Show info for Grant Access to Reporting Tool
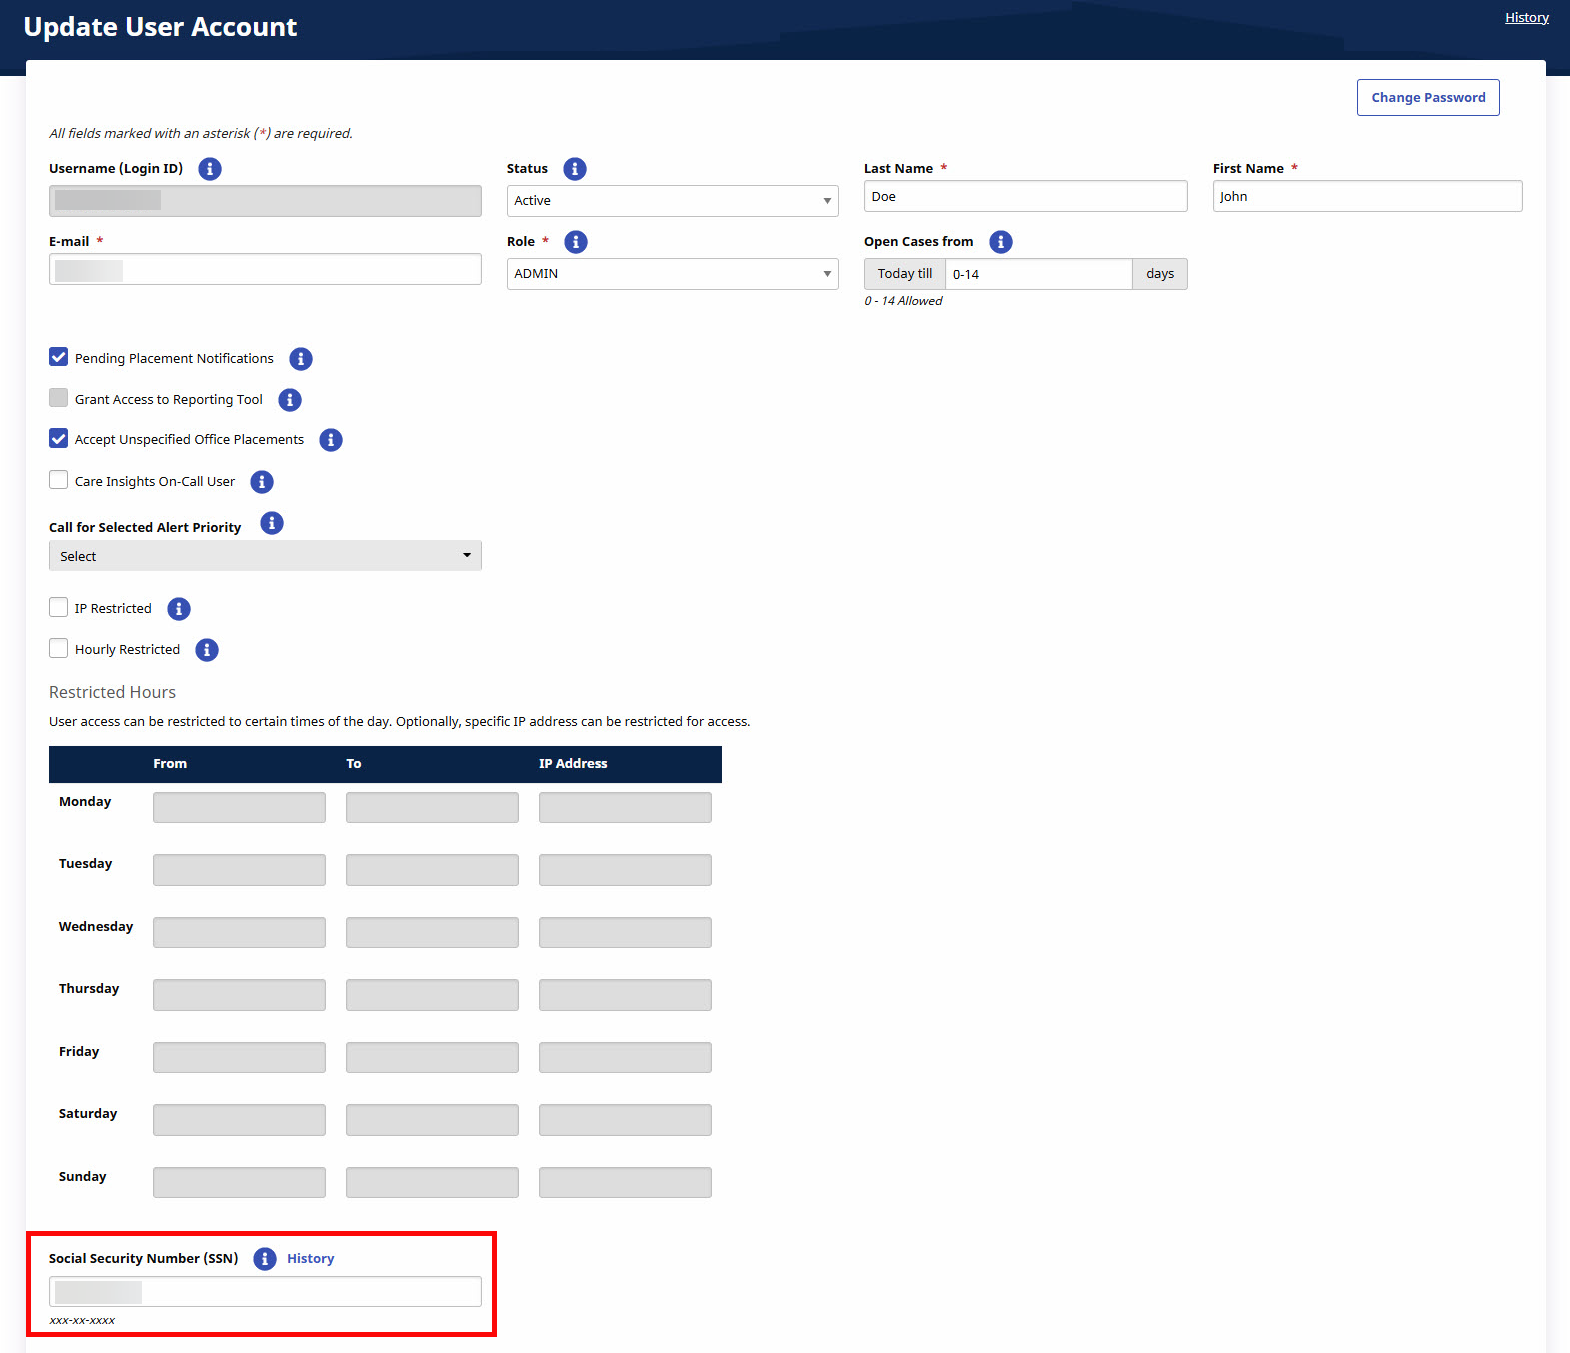1570x1353 pixels. coord(289,400)
